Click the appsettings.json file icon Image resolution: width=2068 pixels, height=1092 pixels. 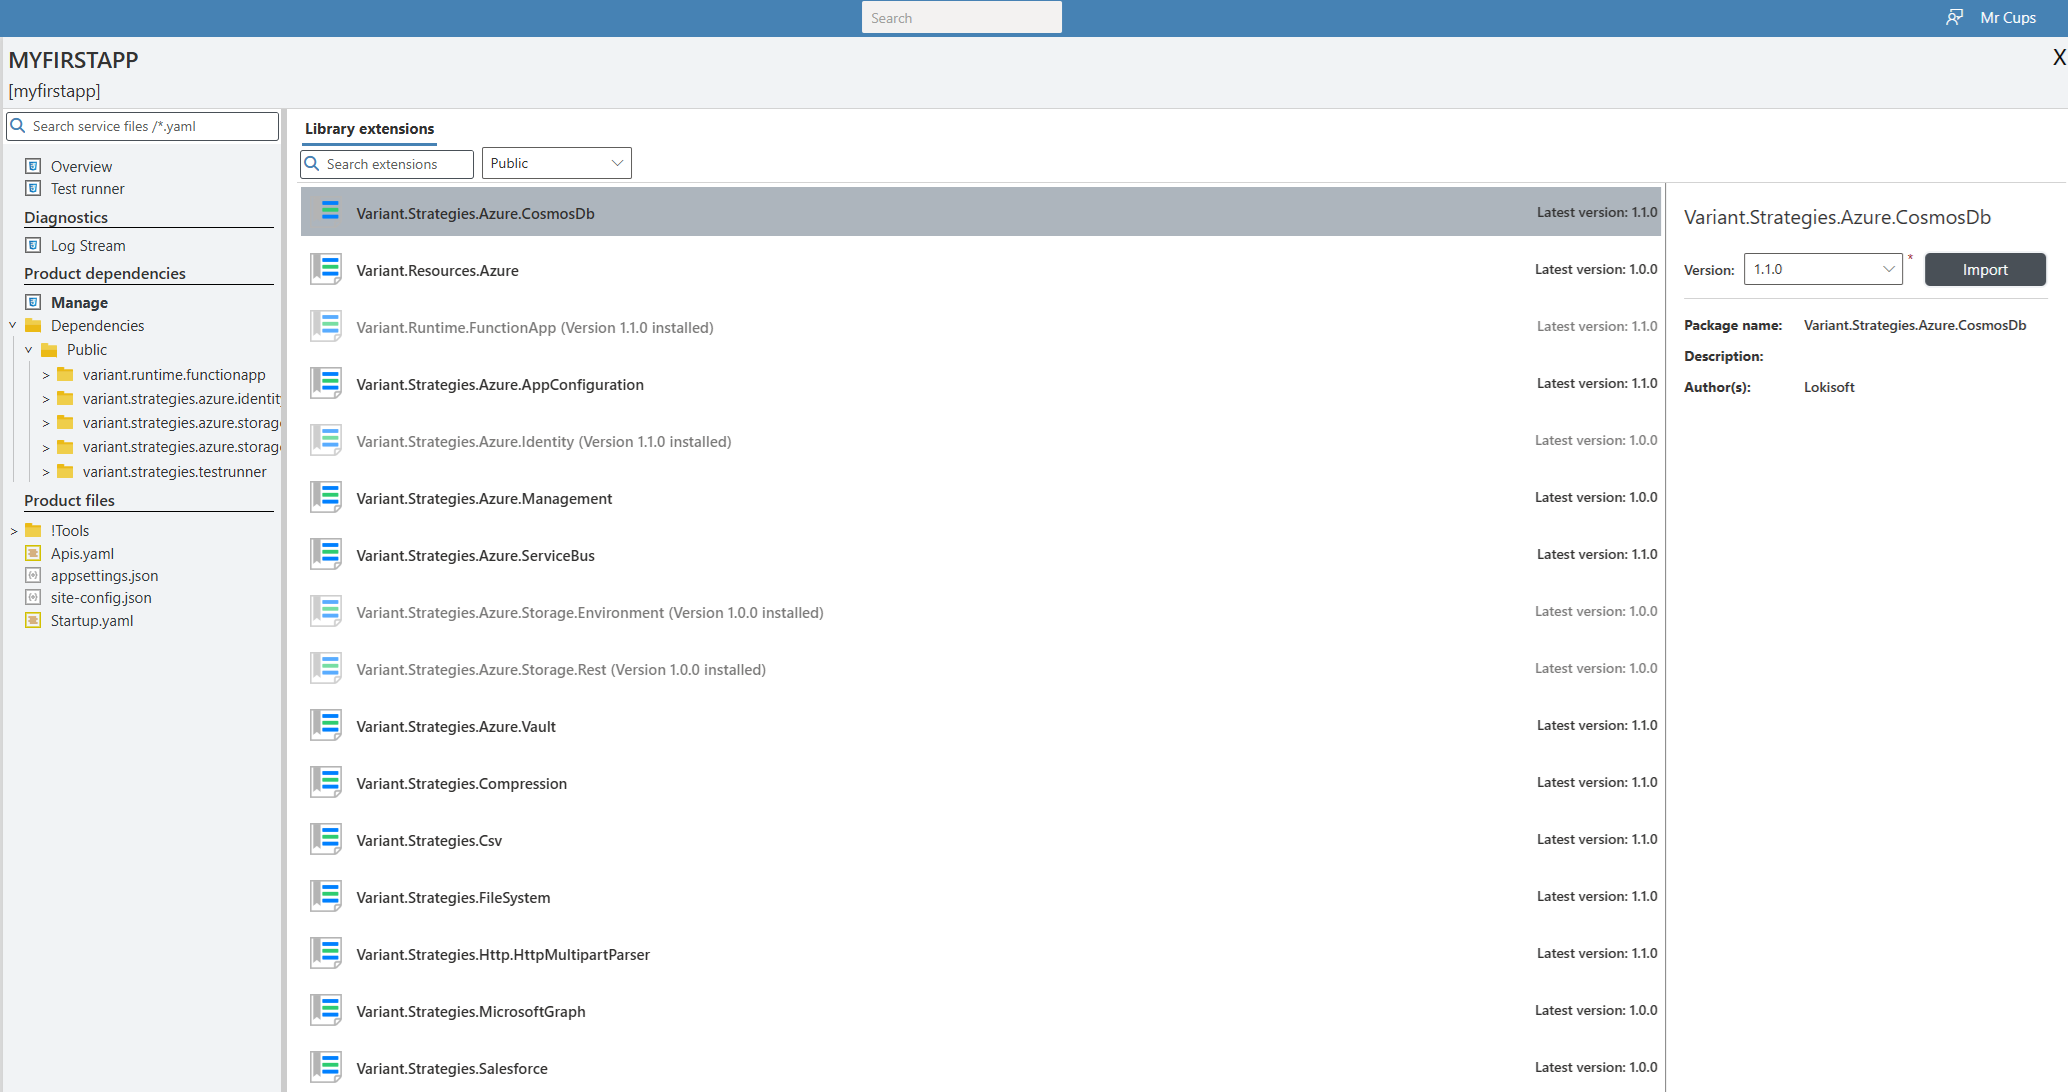tap(33, 575)
